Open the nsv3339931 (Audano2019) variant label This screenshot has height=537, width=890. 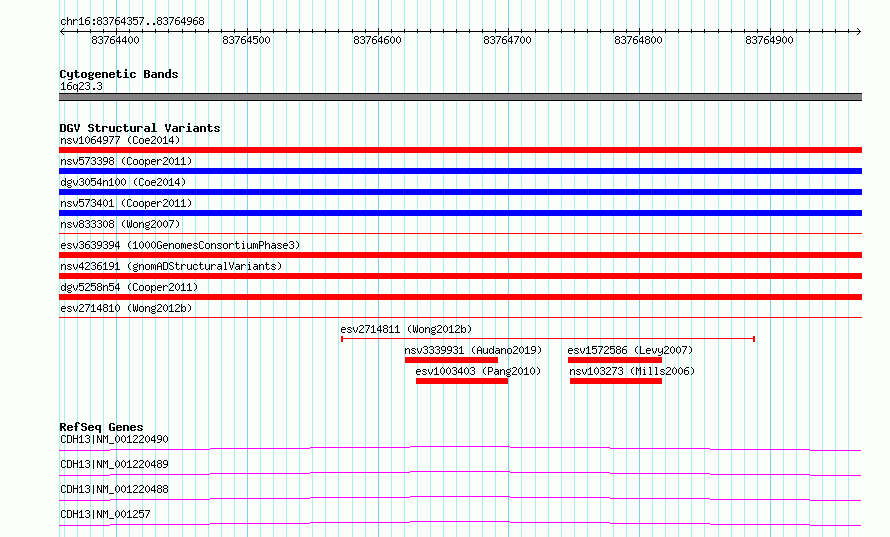[x=473, y=350]
